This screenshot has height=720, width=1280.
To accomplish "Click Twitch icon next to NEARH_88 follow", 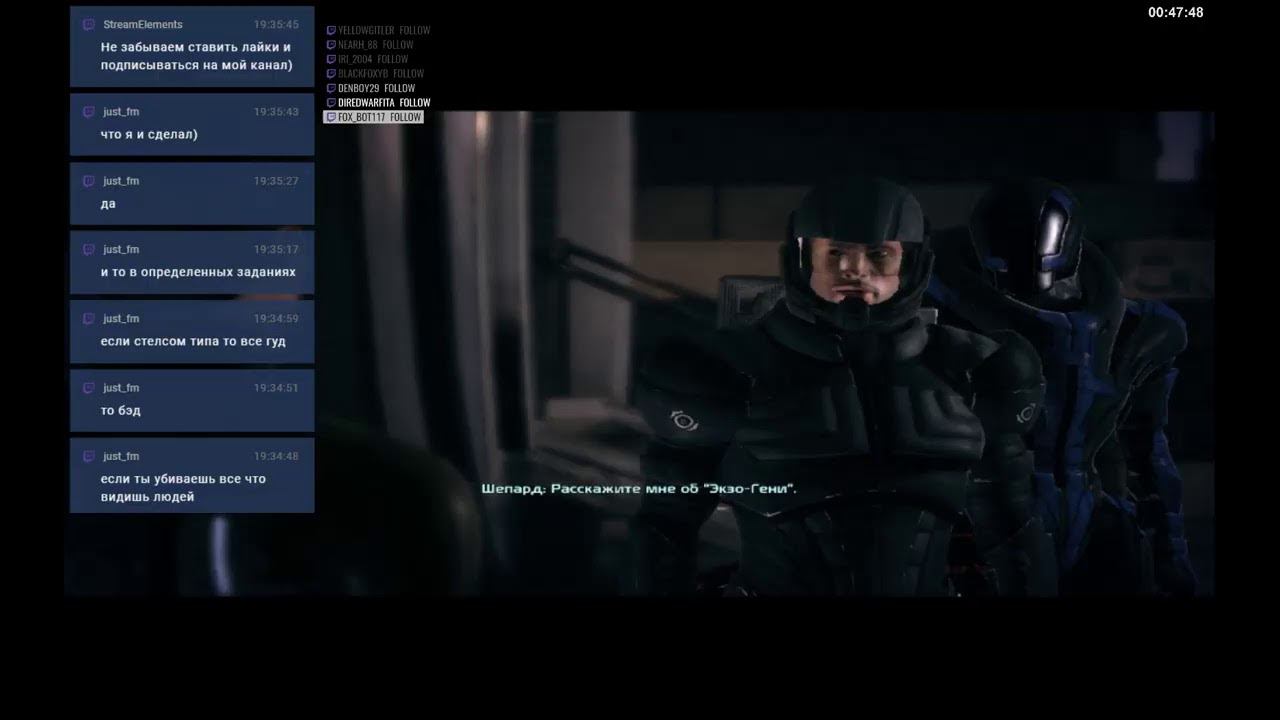I will point(331,45).
